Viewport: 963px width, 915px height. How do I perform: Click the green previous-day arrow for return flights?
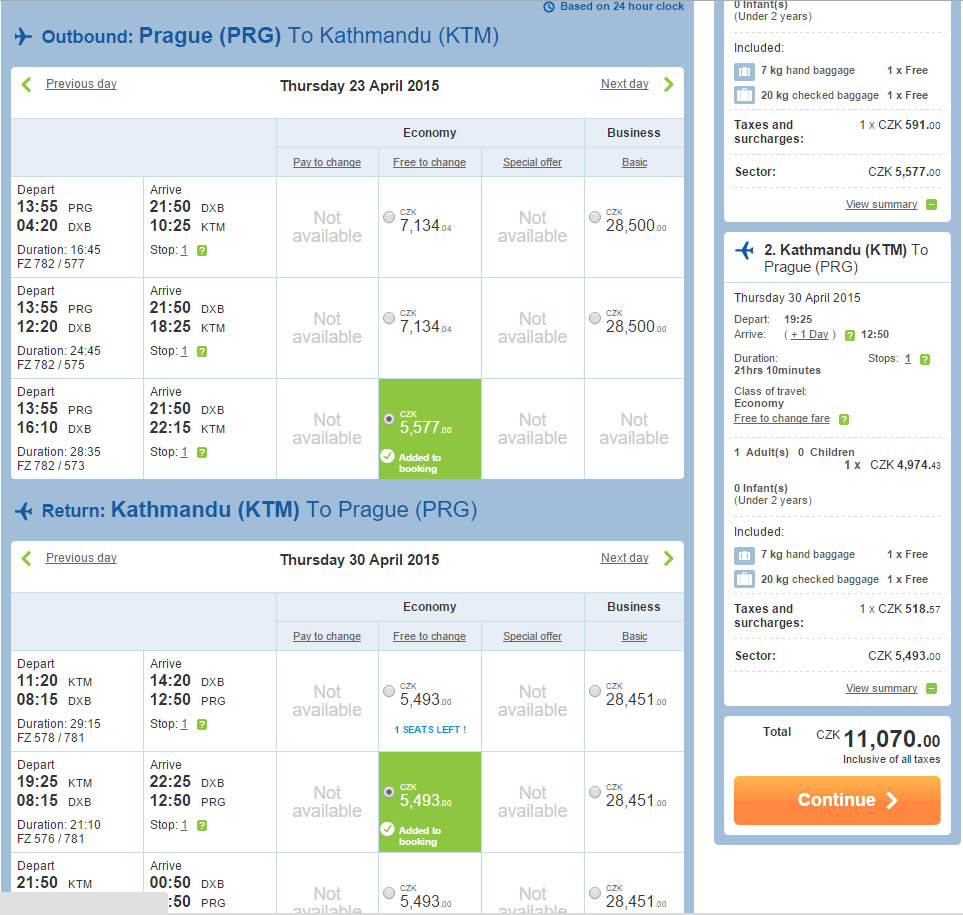click(26, 558)
